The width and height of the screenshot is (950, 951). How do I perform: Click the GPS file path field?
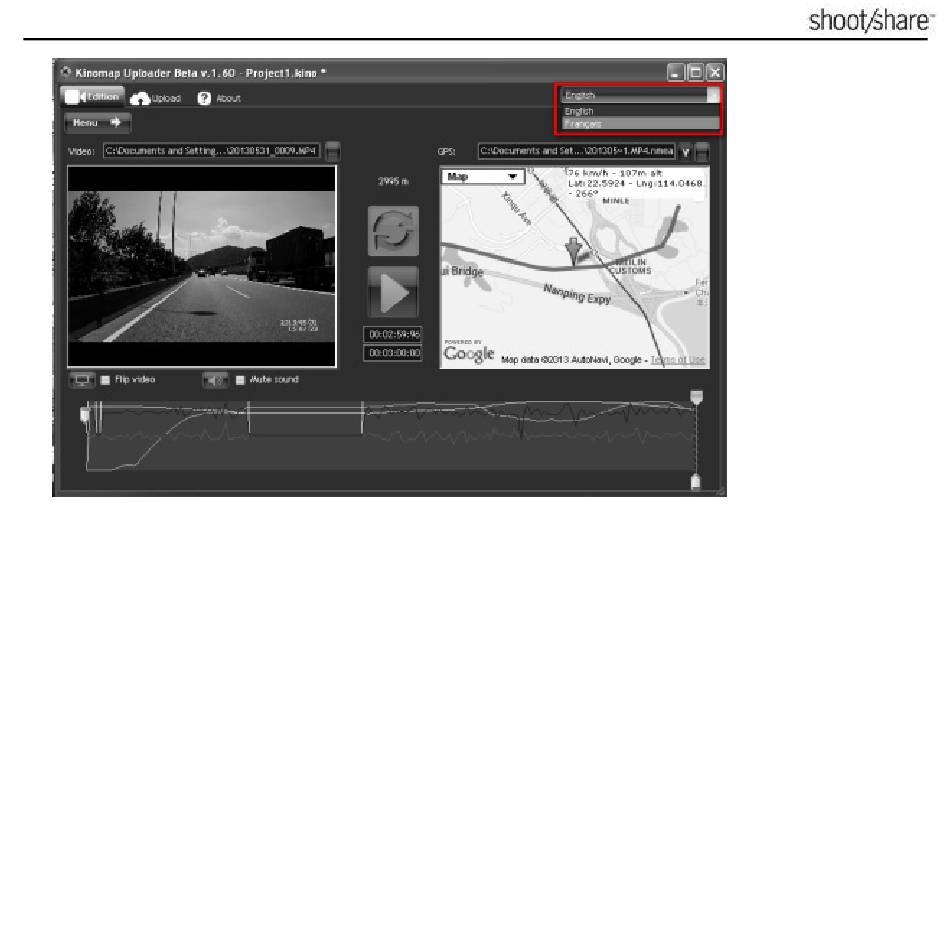click(x=576, y=151)
